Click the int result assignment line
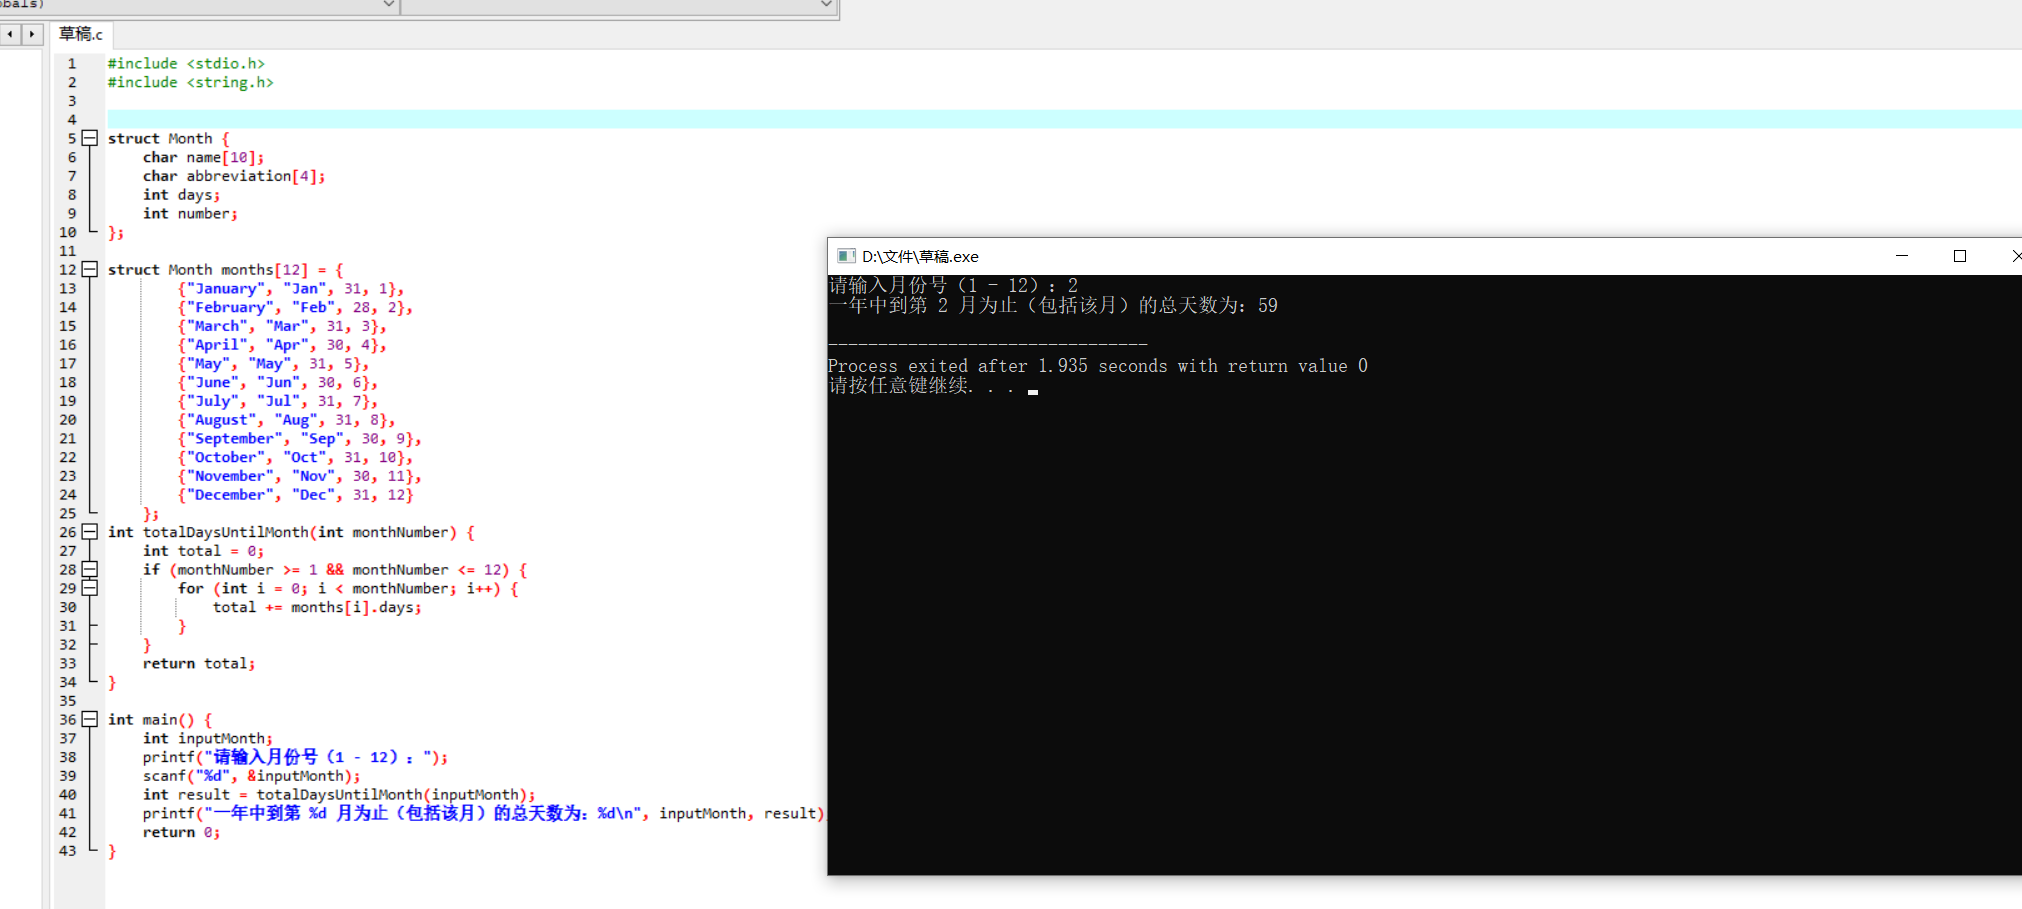Viewport: 2022px width, 909px height. tap(339, 794)
